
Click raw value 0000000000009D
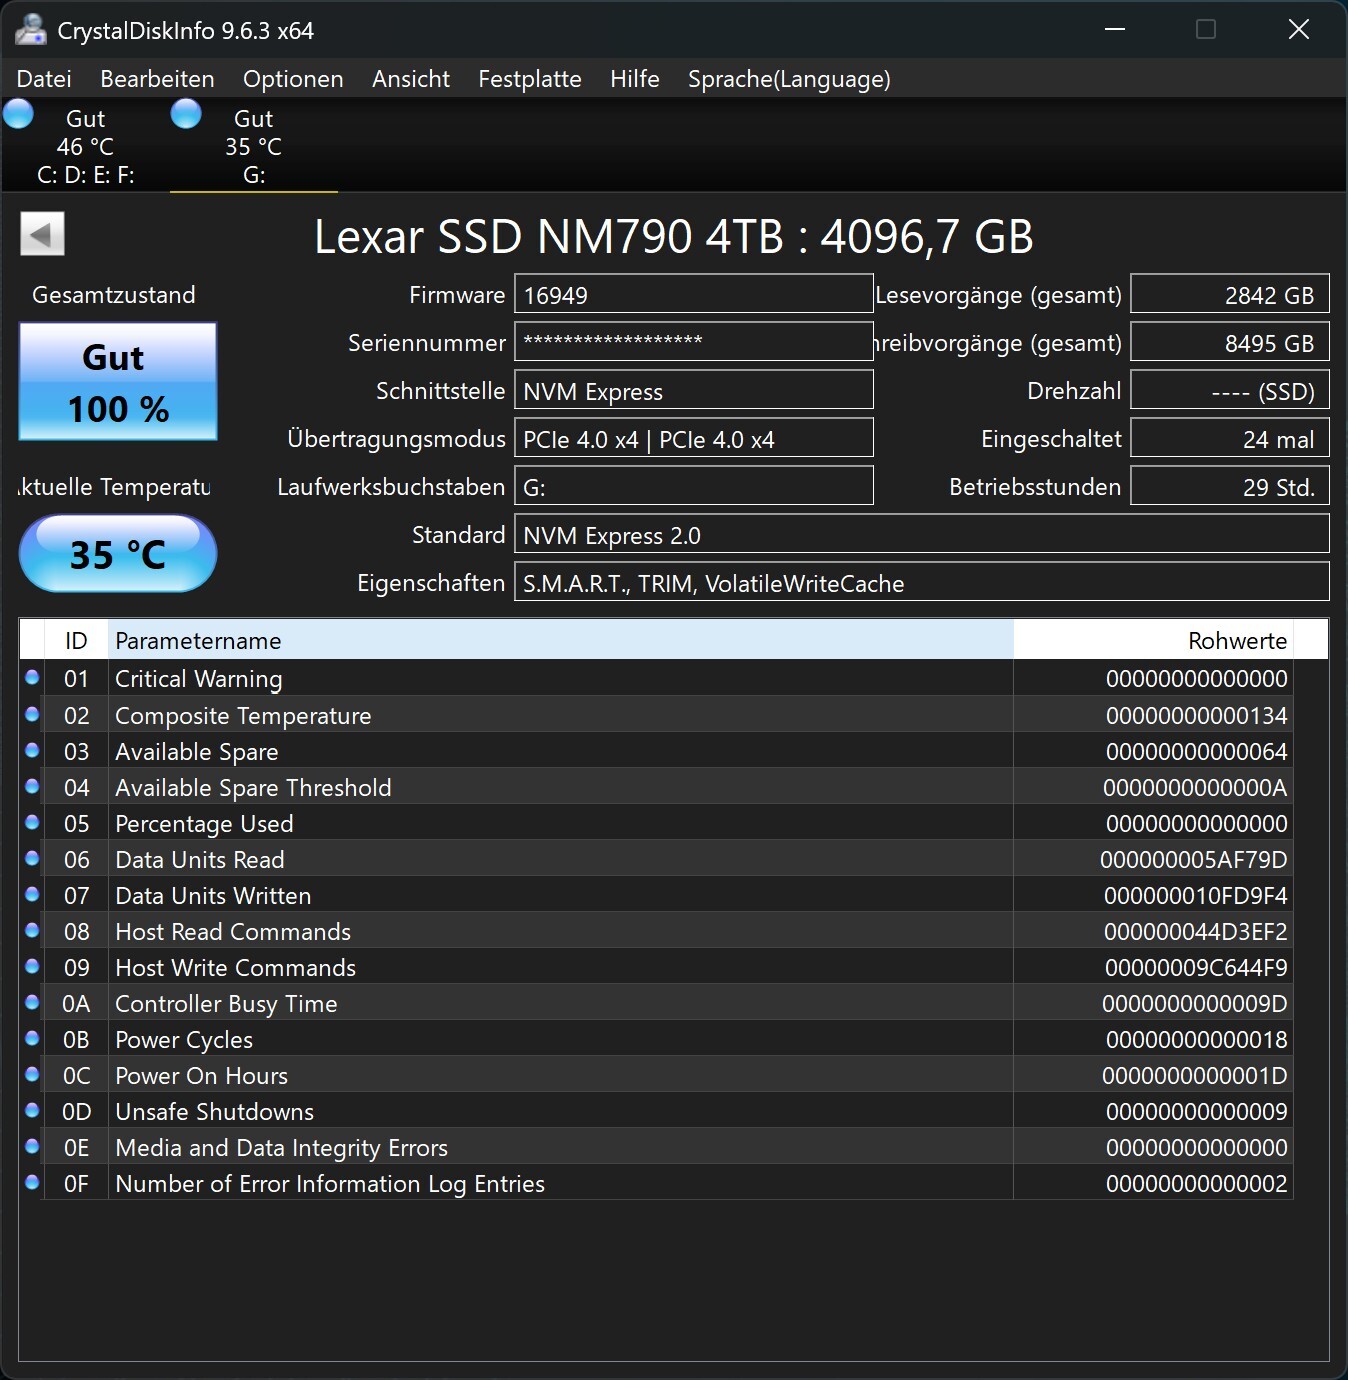coord(1194,1004)
